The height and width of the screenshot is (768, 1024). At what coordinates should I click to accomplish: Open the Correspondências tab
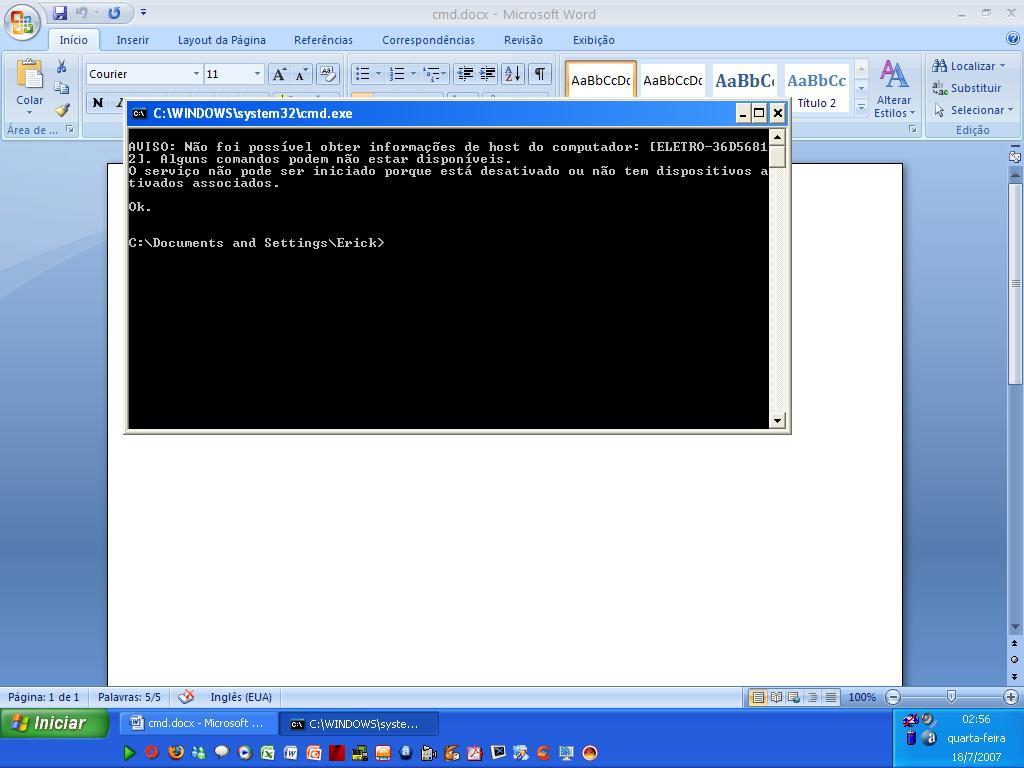click(x=428, y=40)
